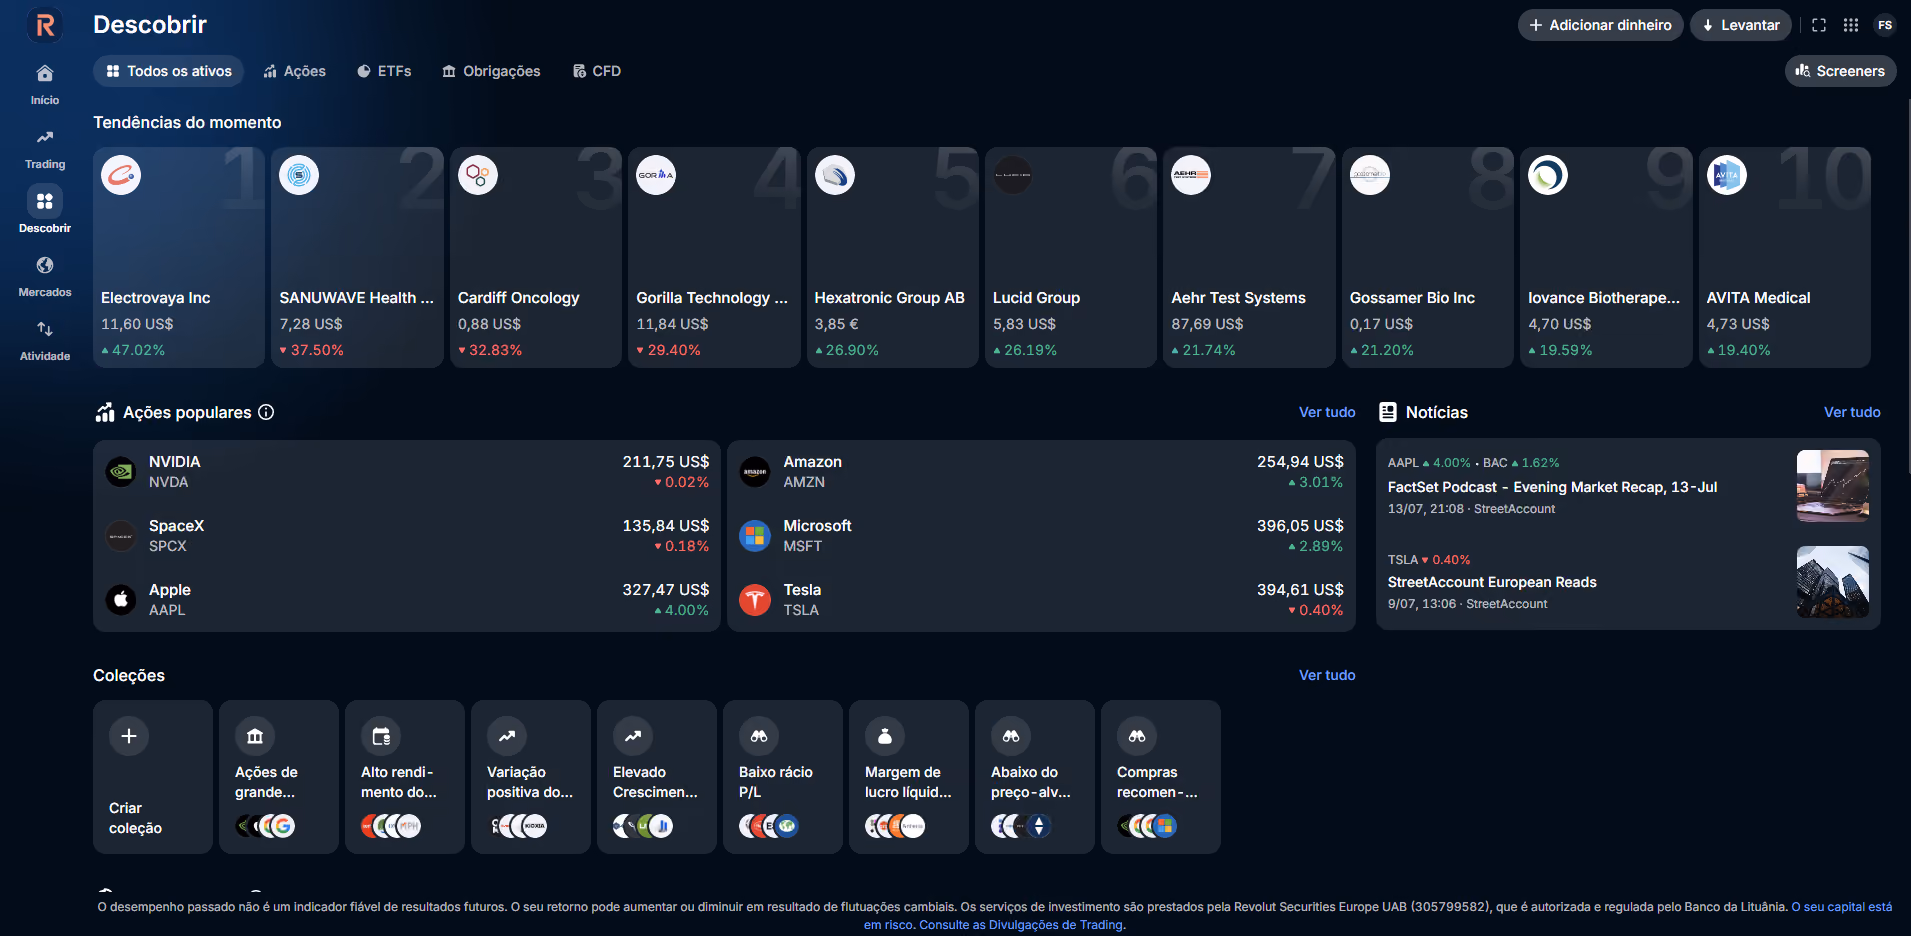Click the Apple change 4.00%
Viewport: 1911px width, 936px height.
click(x=682, y=610)
